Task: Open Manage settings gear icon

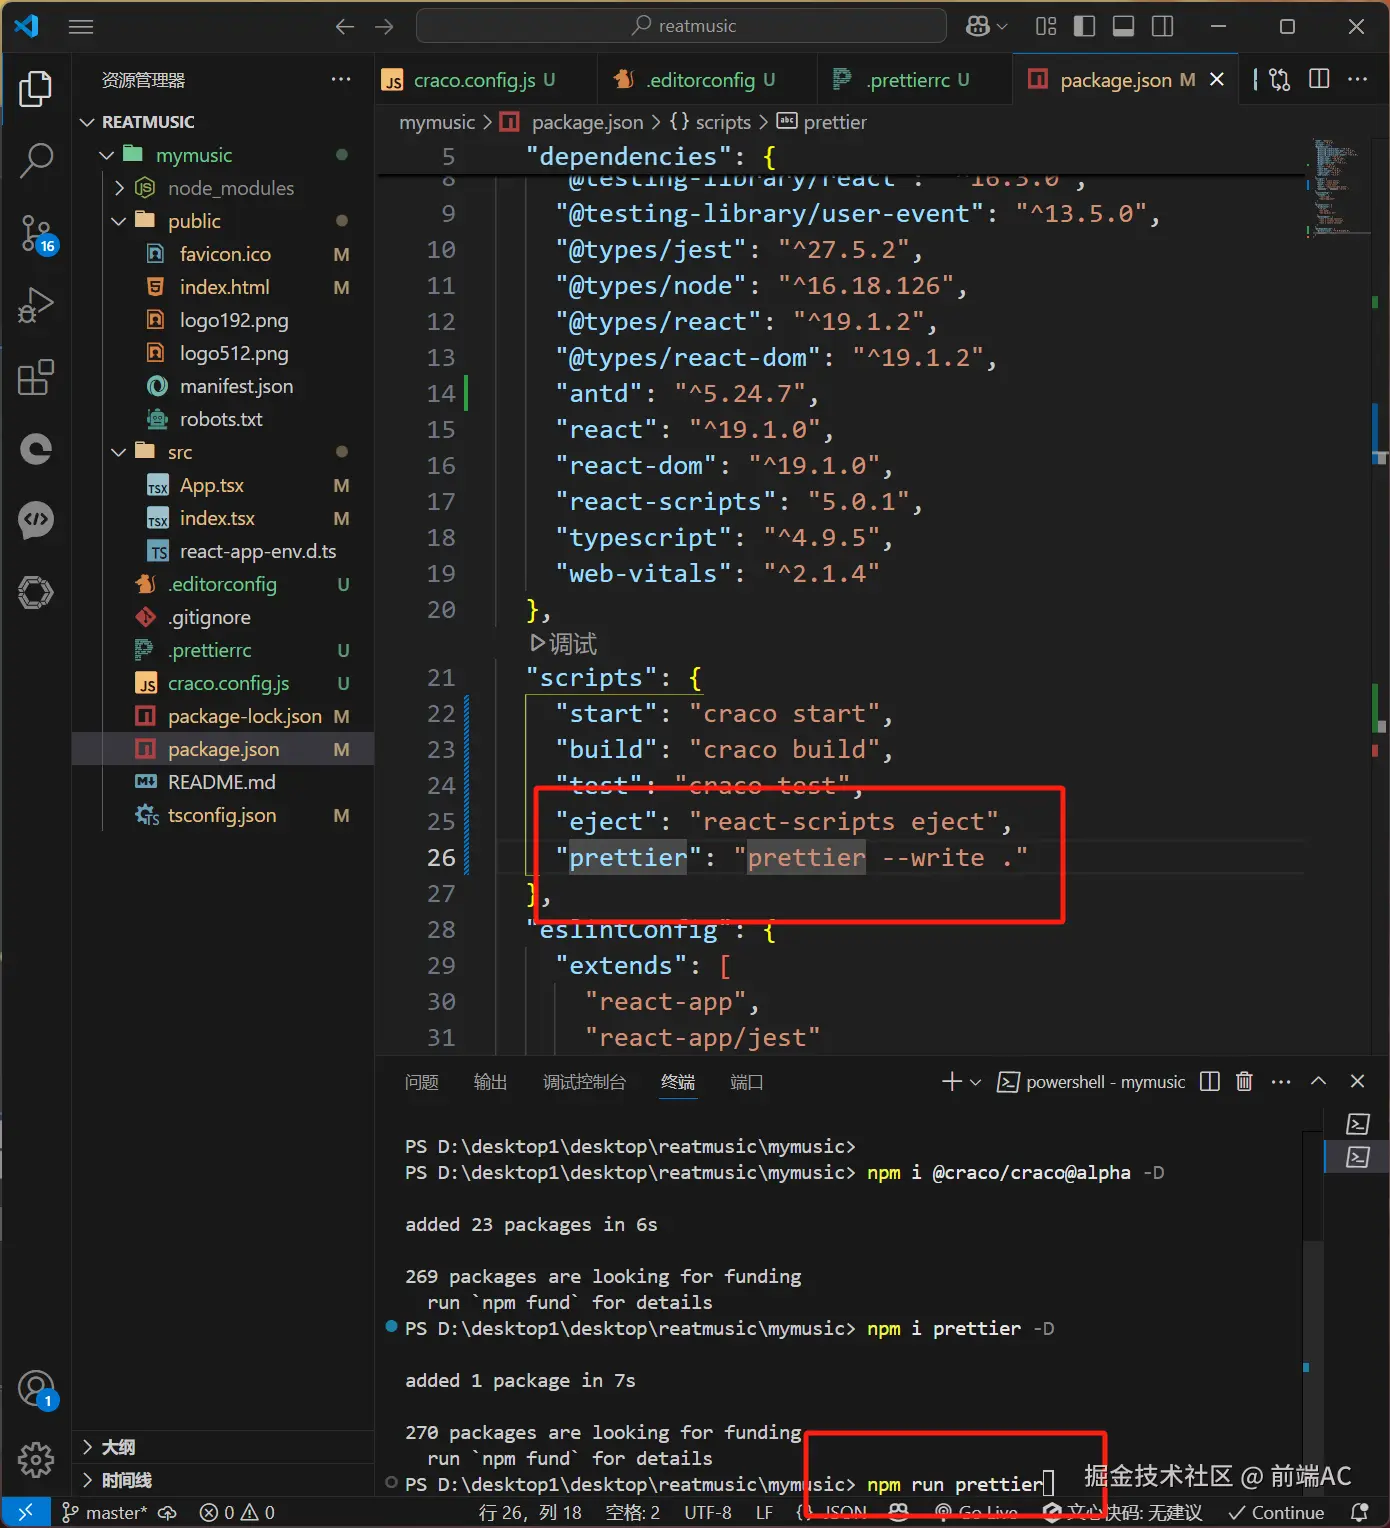Action: point(36,1460)
